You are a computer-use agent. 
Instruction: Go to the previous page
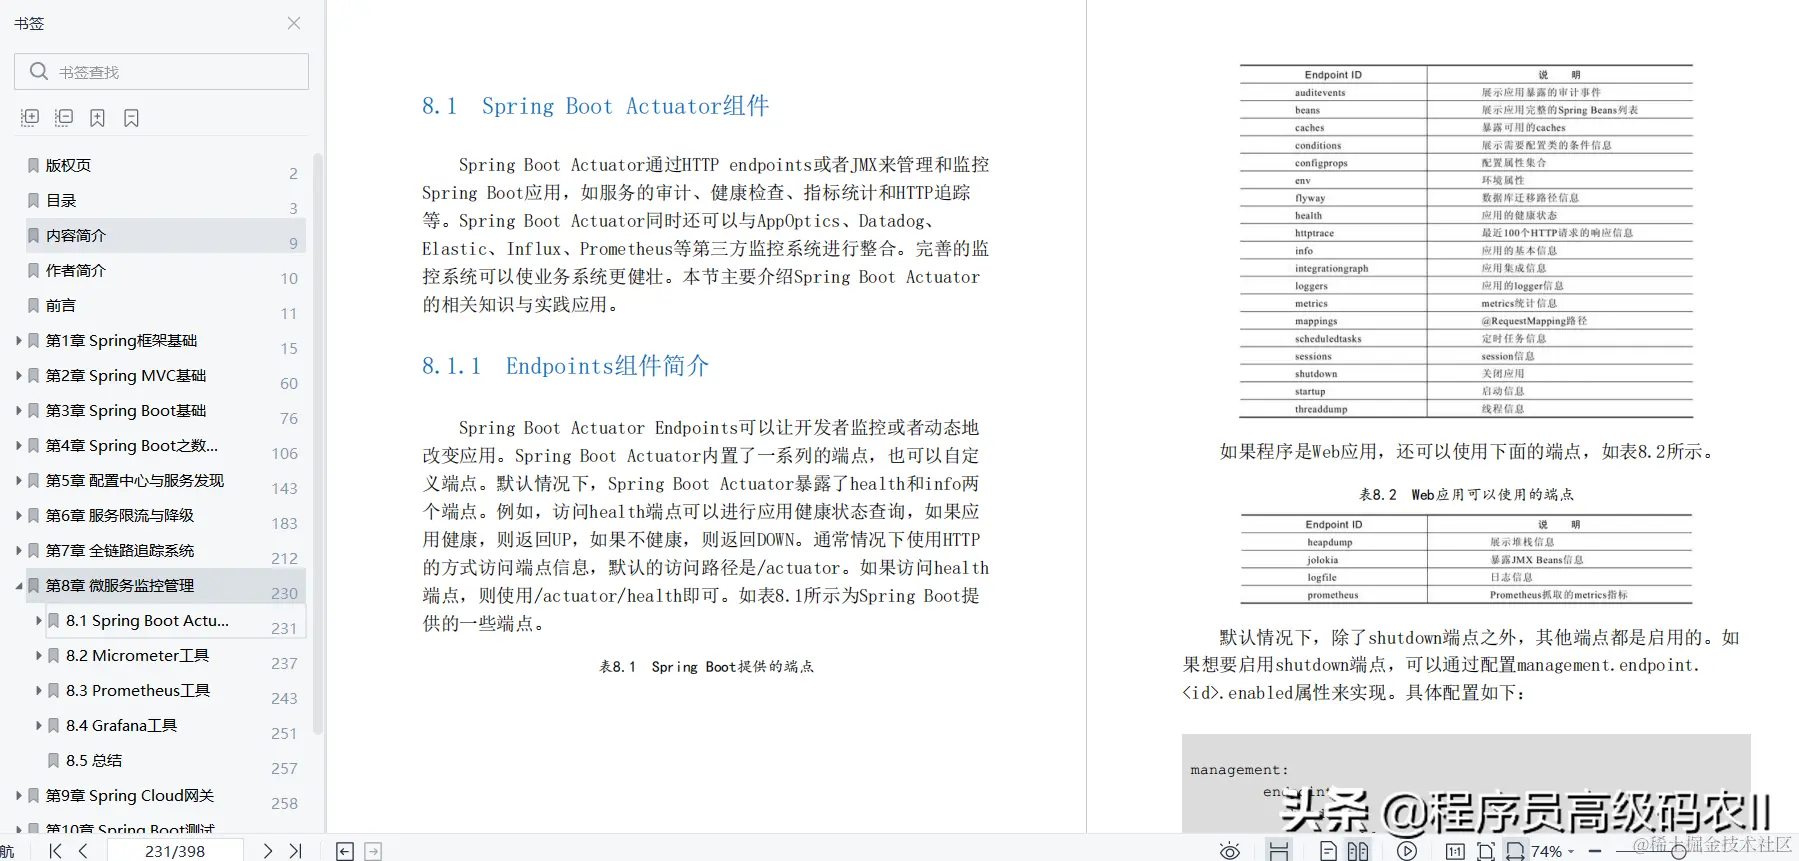83,851
